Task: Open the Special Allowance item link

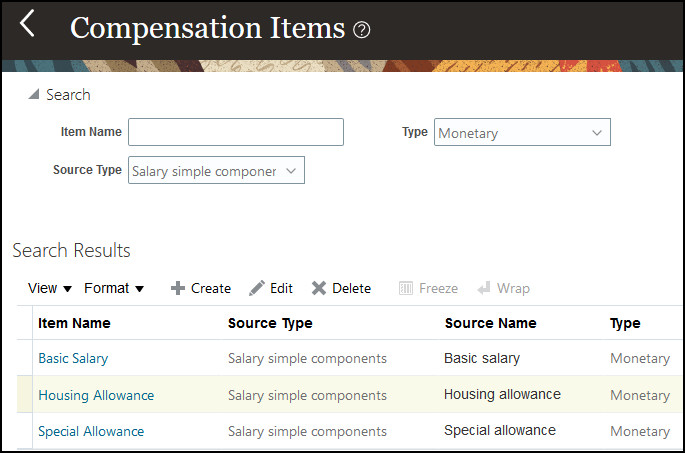Action: [x=91, y=432]
